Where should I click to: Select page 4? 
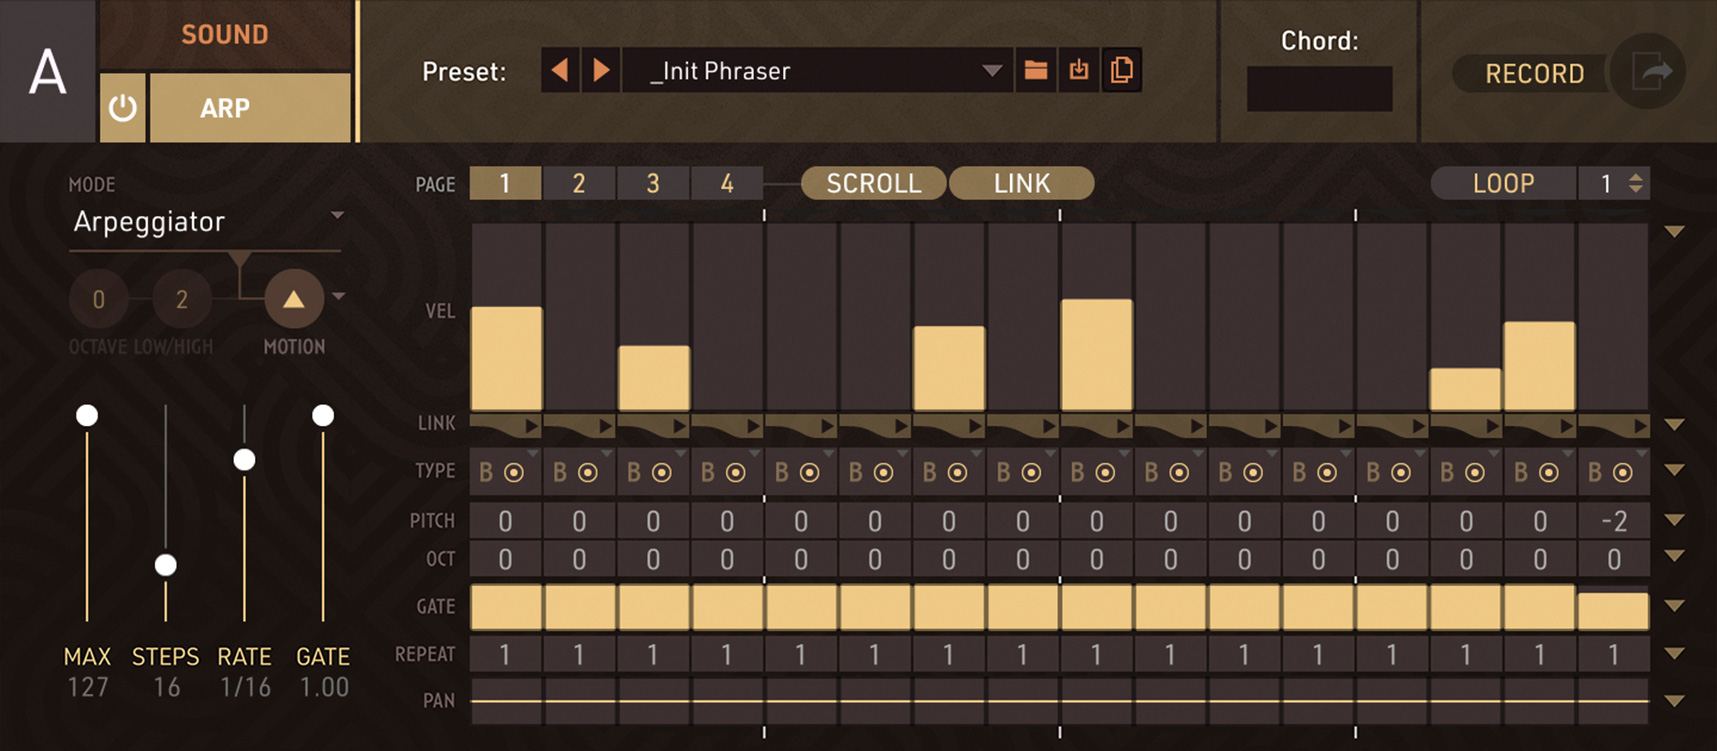(x=727, y=183)
